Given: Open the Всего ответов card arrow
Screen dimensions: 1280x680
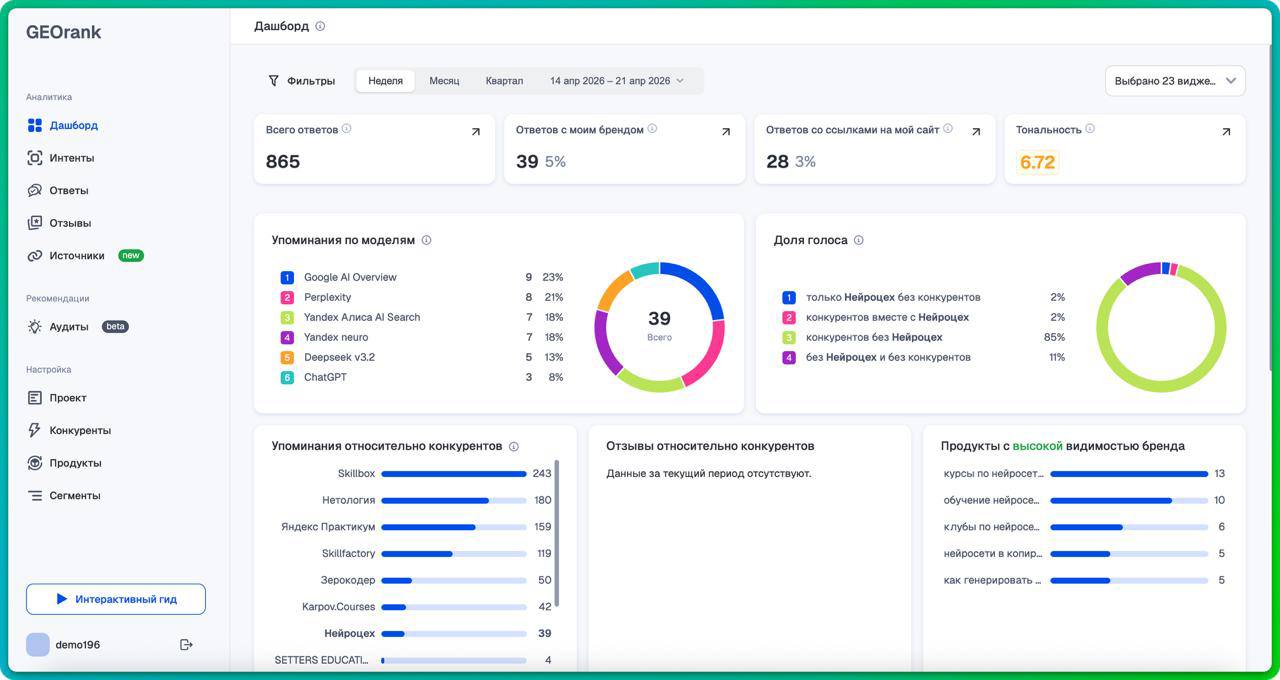Looking at the screenshot, I should tap(476, 132).
